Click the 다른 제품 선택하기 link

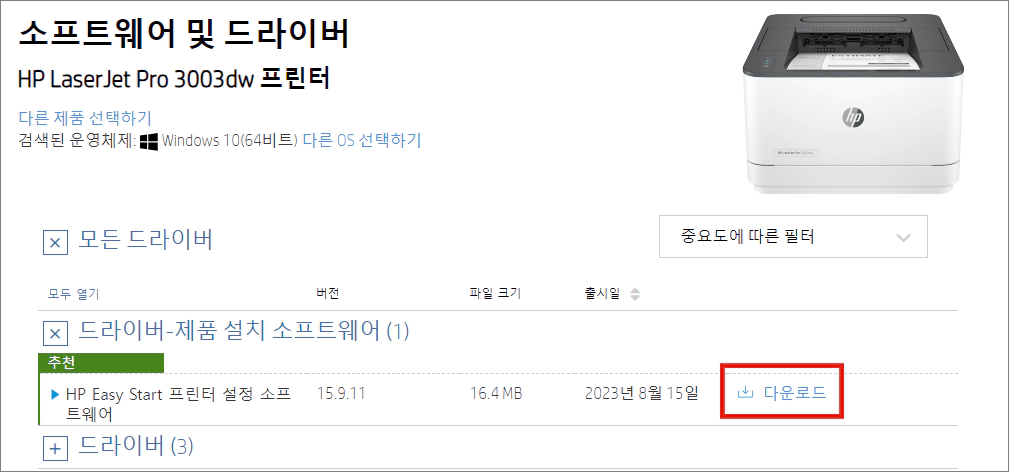(x=85, y=118)
